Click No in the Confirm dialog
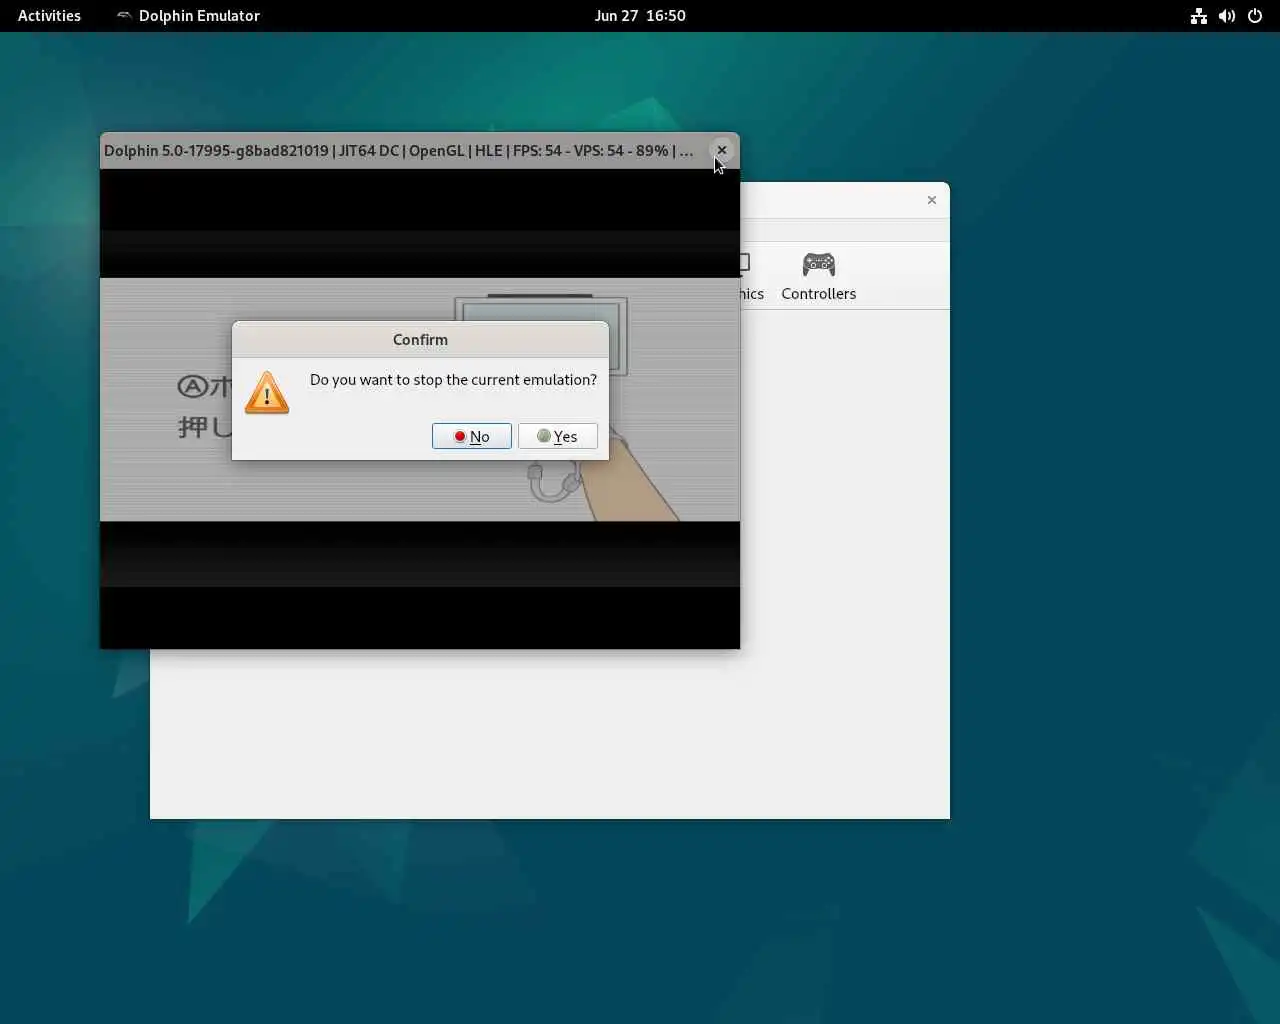Image resolution: width=1280 pixels, height=1024 pixels. (x=472, y=436)
